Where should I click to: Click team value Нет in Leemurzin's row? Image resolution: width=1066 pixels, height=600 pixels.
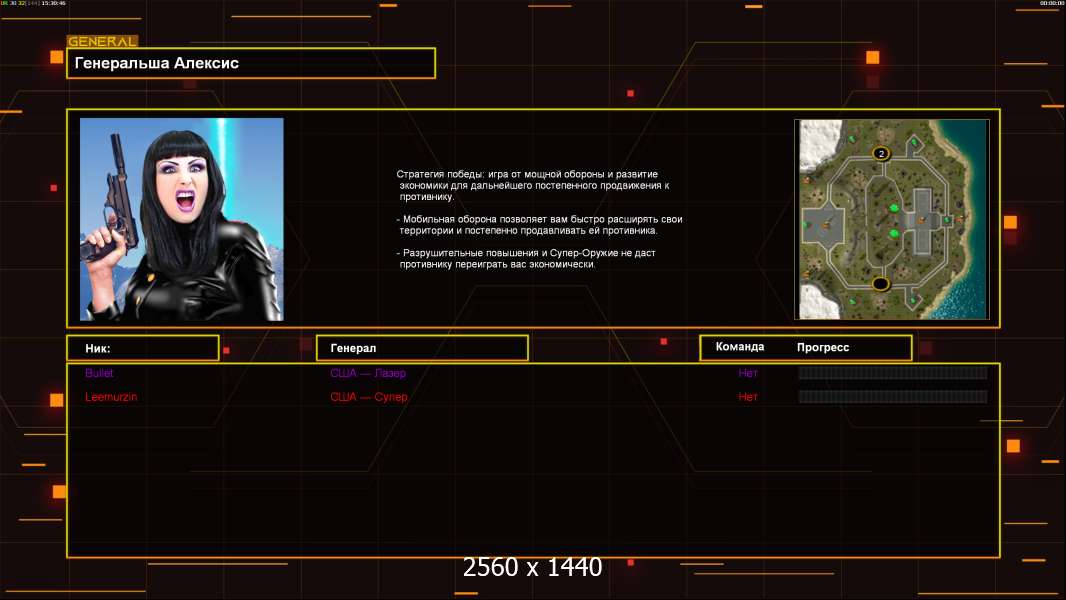point(748,397)
